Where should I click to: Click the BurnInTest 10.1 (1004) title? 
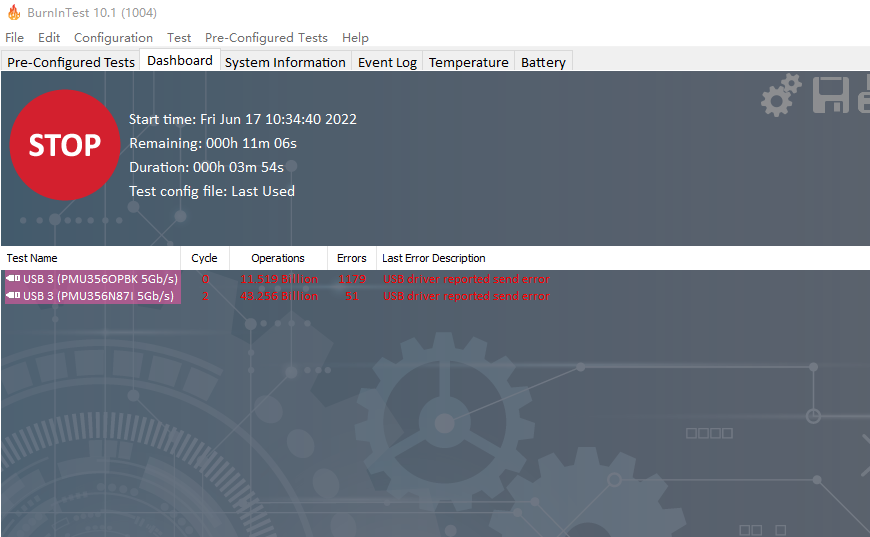pyautogui.click(x=92, y=12)
